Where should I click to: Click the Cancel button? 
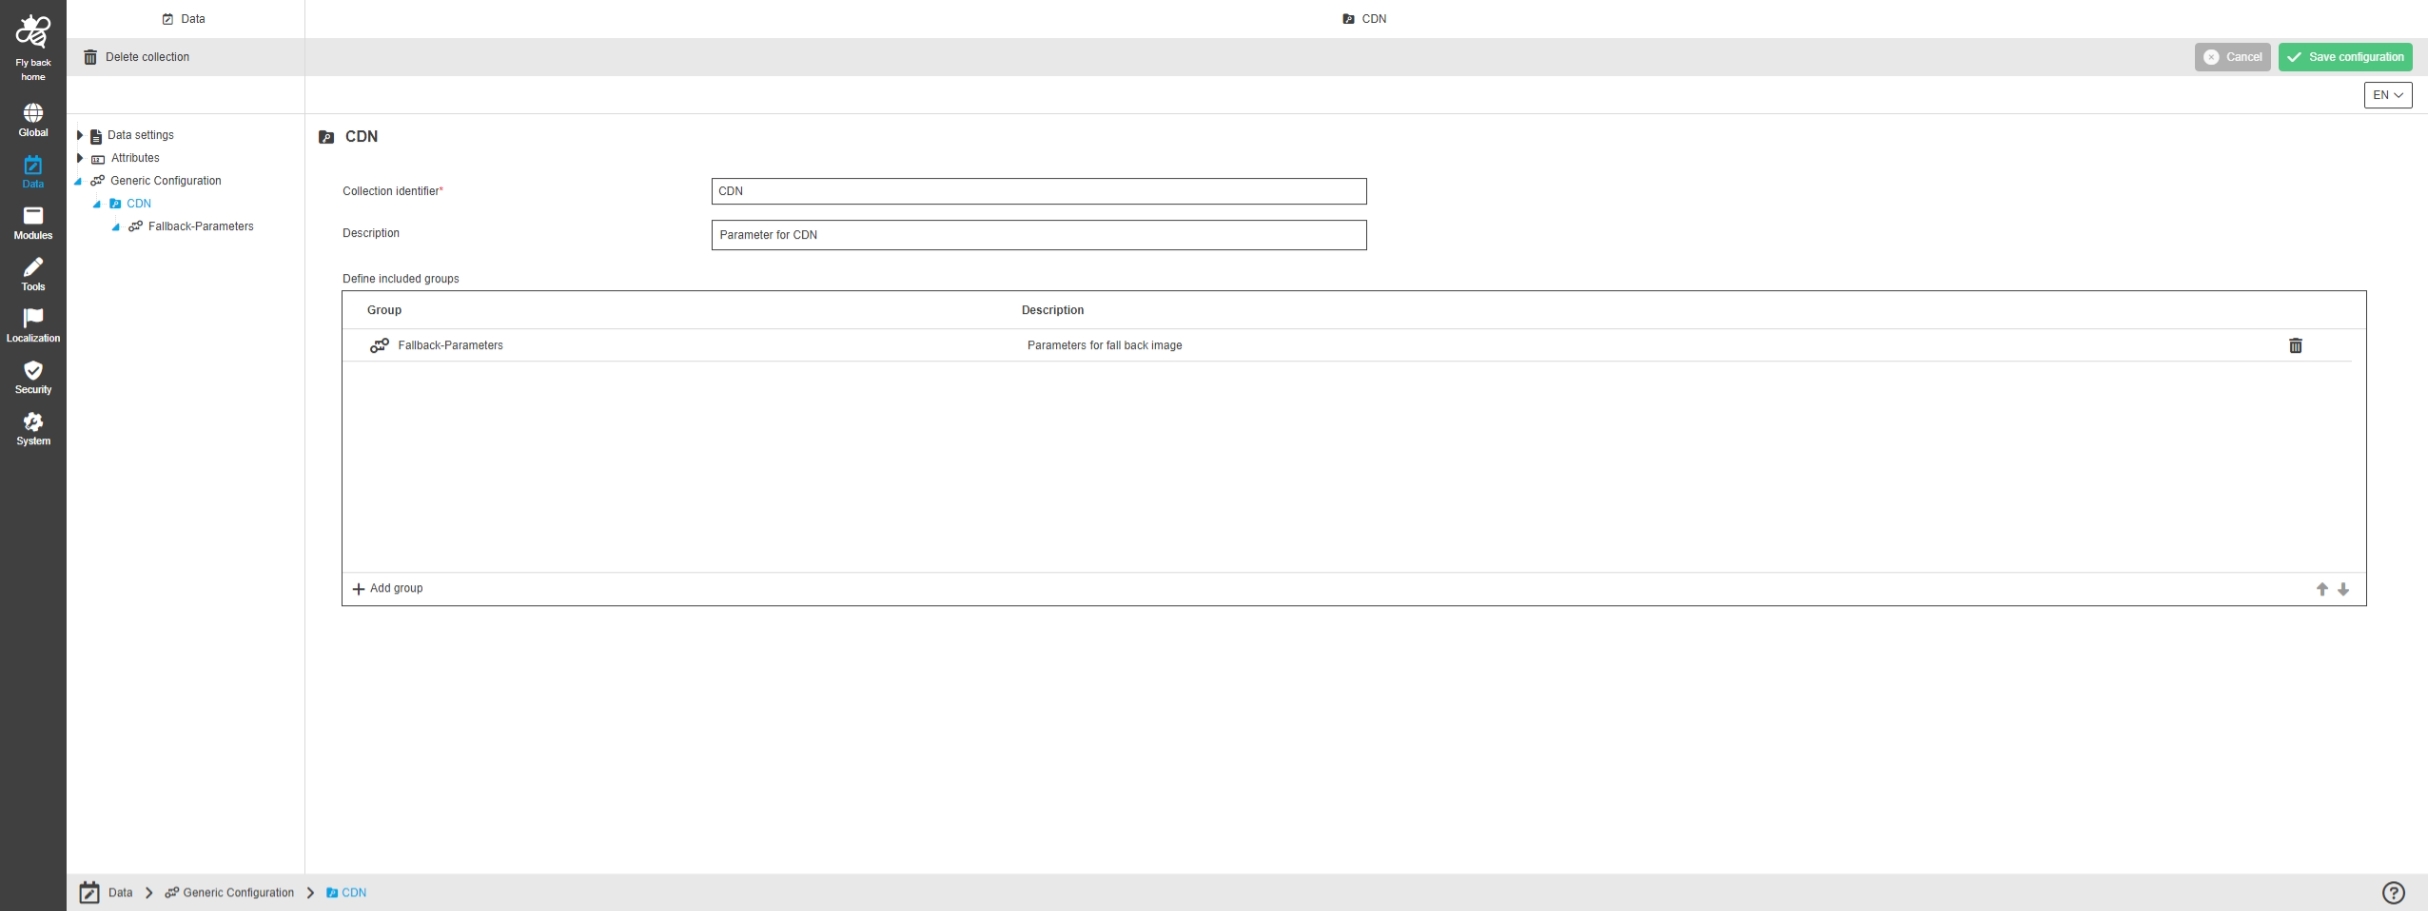coord(2232,57)
